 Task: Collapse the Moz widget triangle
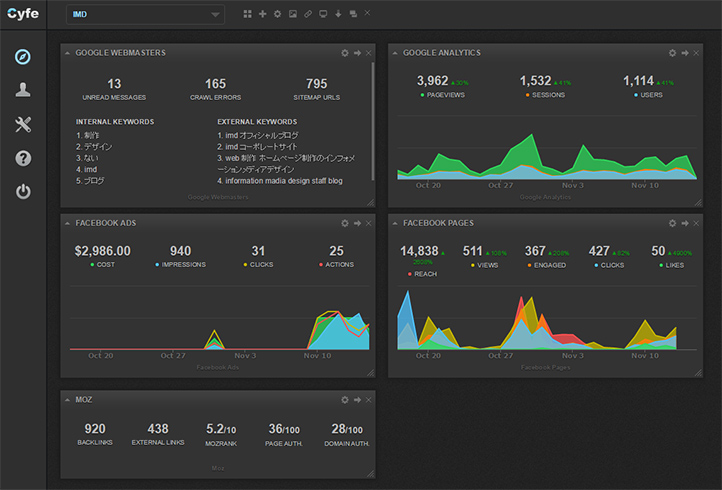tap(68, 400)
